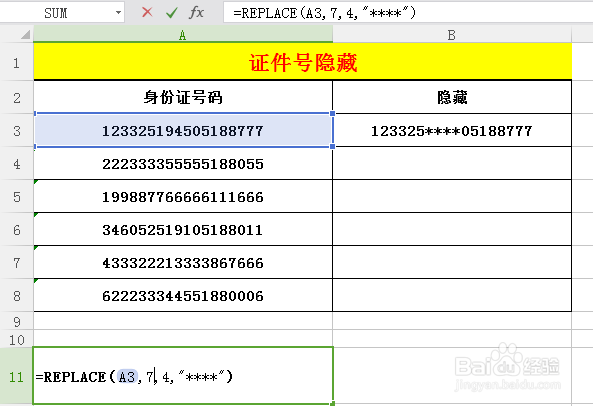Screen dimensions: 593x406
Task: Select the column A header
Action: 183,35
